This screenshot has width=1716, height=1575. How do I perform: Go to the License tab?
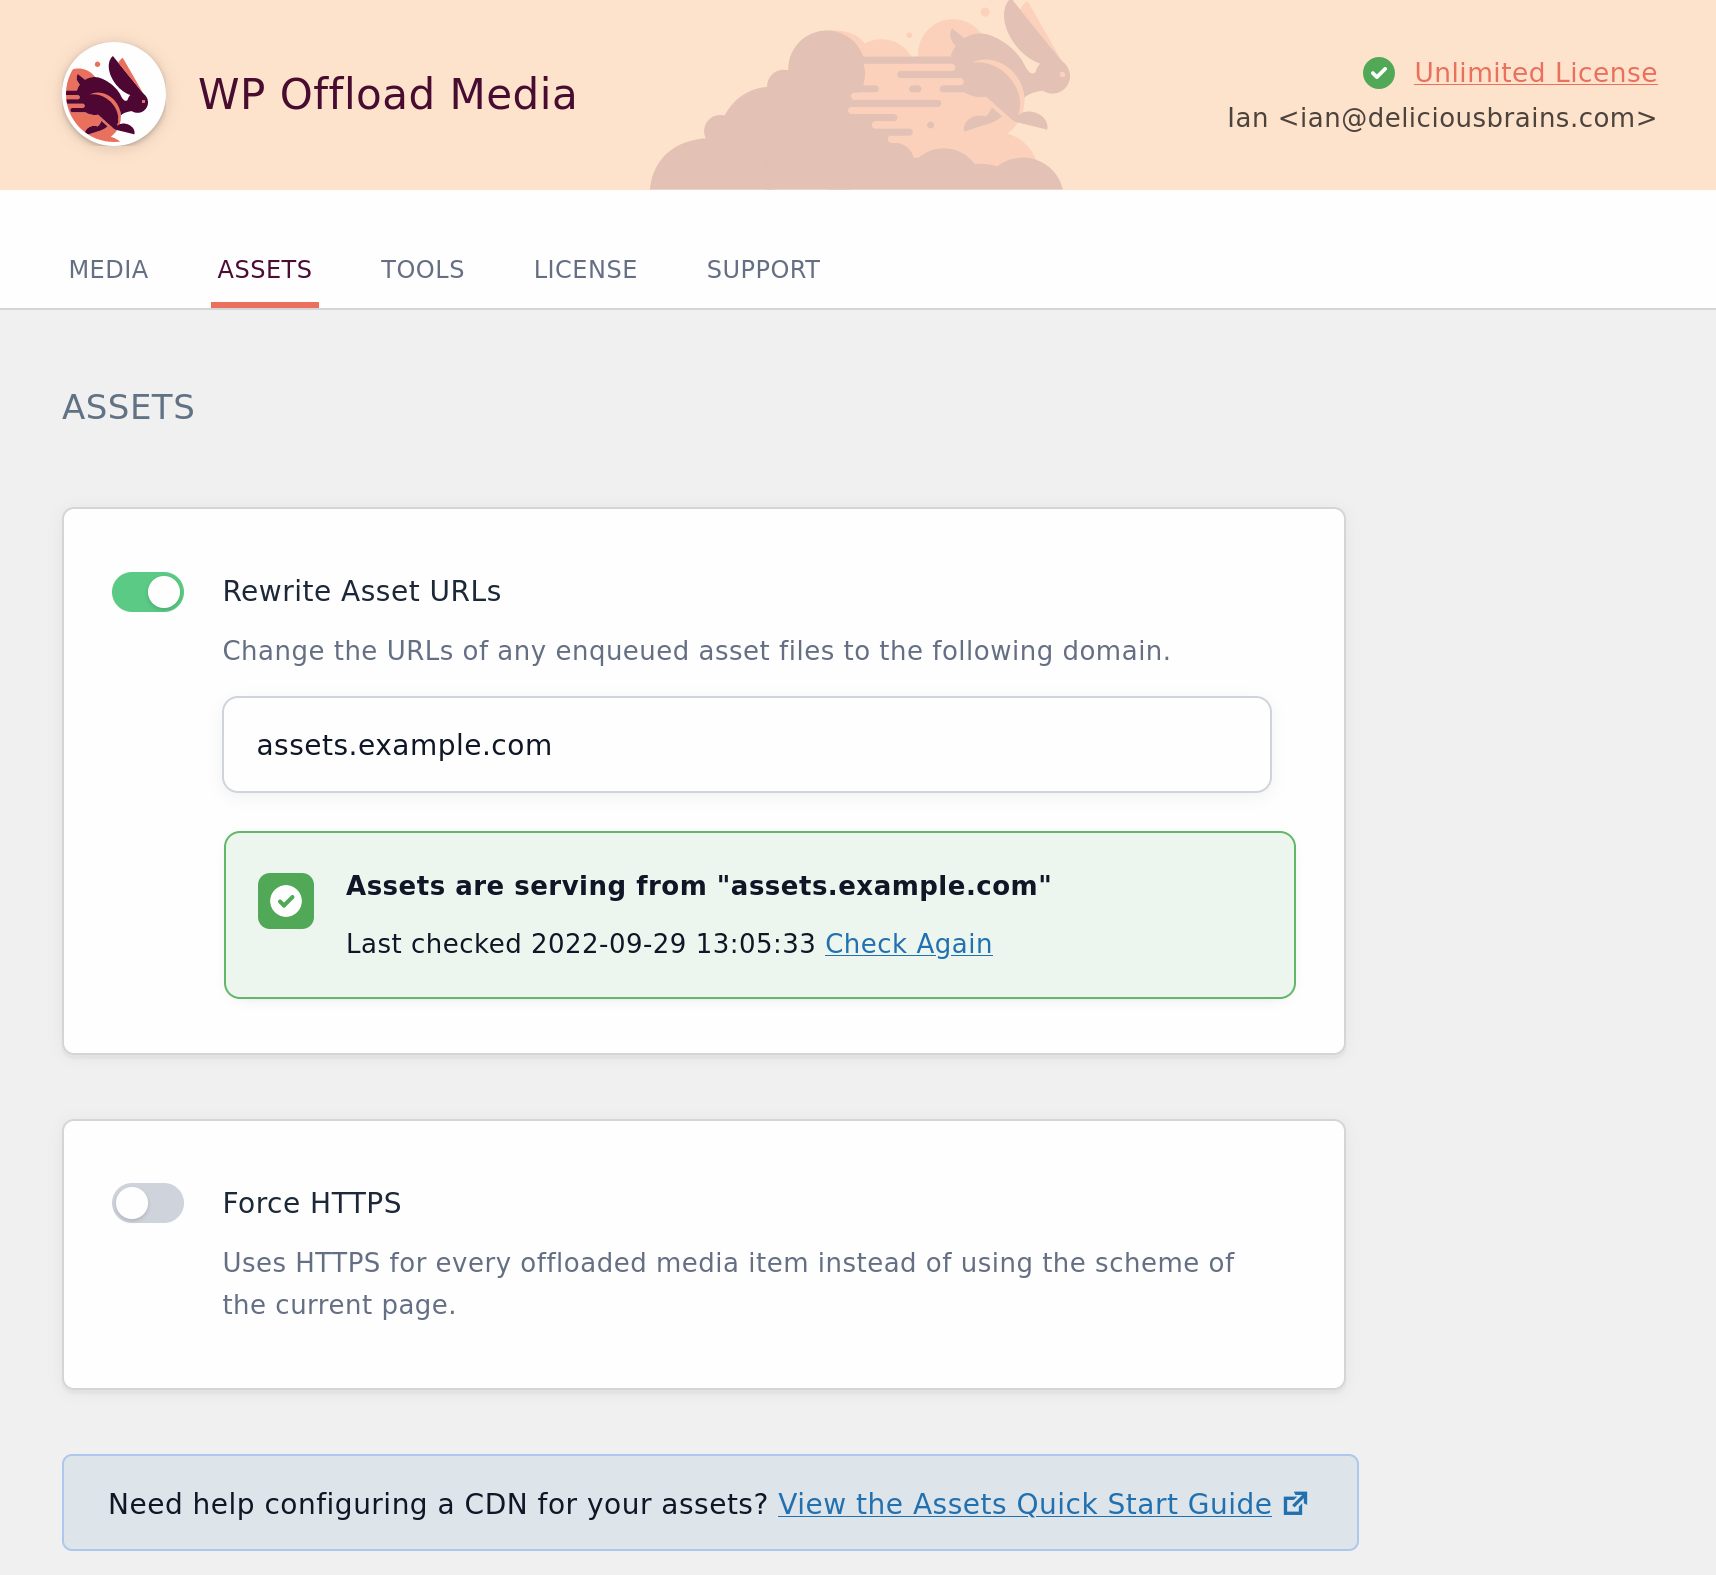(x=585, y=270)
